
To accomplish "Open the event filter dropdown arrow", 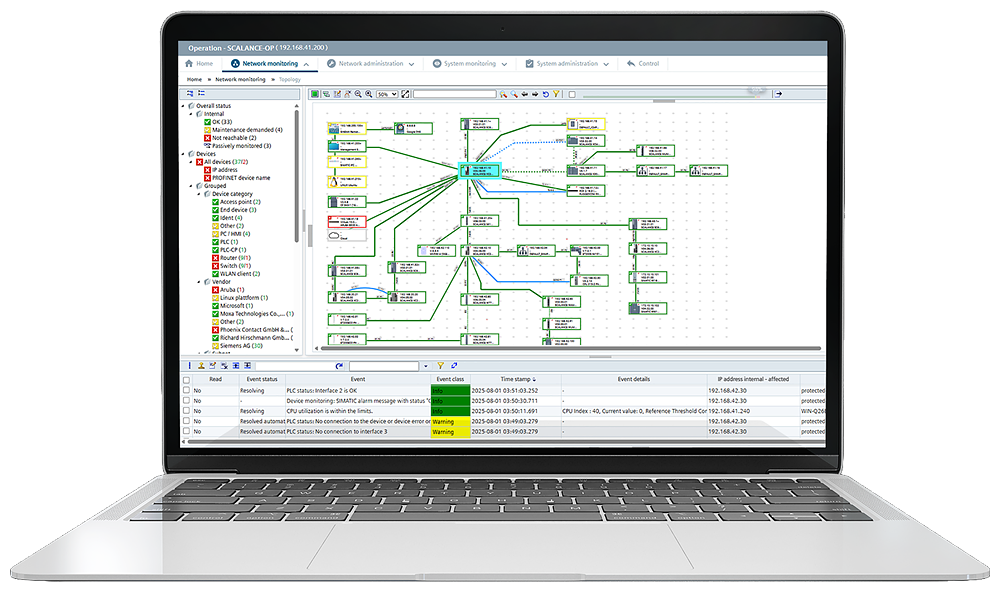I will 425,366.
